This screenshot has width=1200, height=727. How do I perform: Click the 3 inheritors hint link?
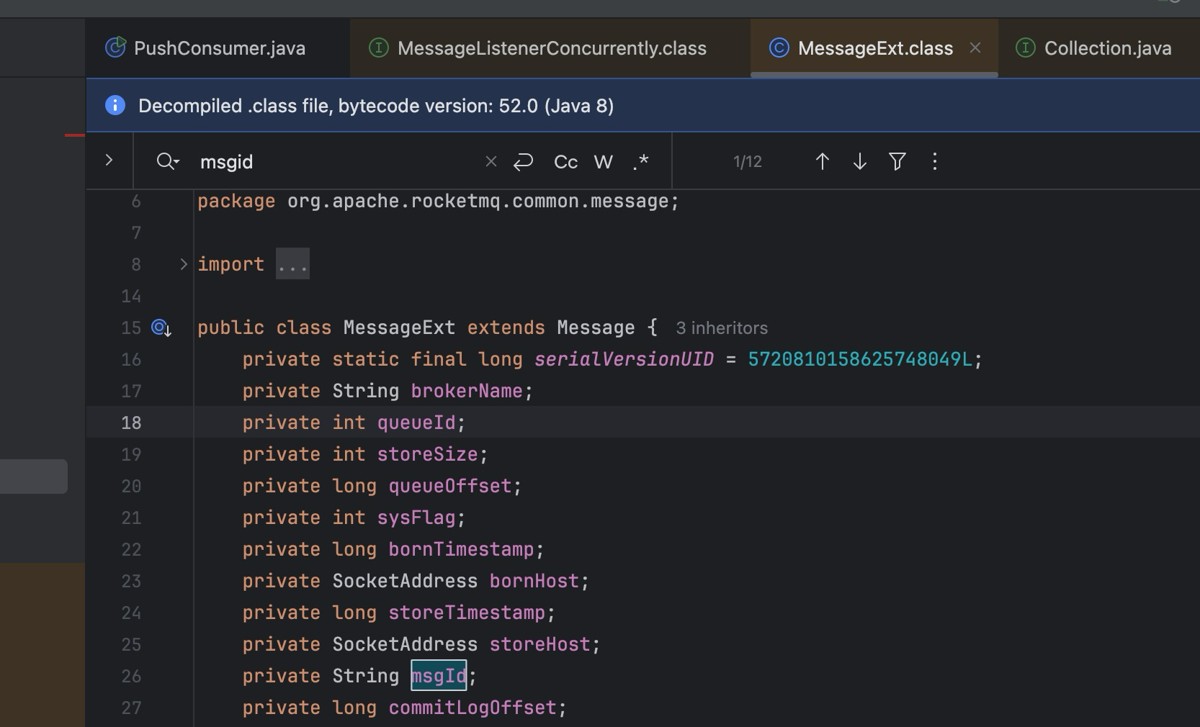coord(721,328)
